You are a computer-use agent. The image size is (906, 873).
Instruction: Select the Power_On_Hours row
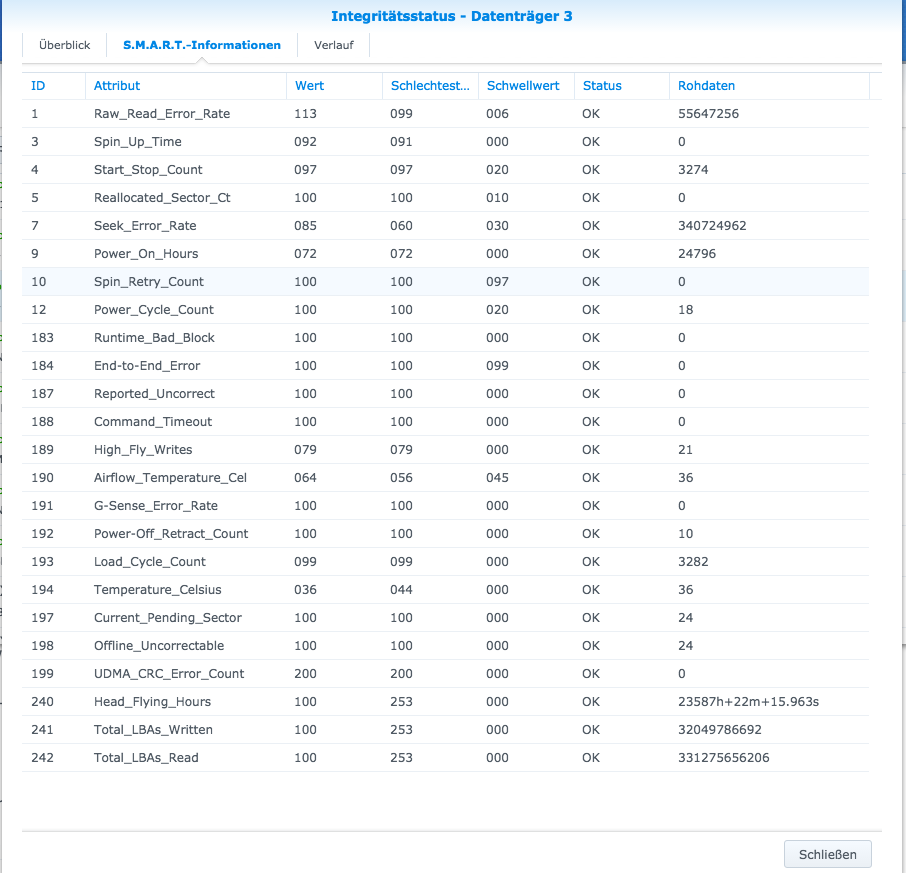(445, 254)
